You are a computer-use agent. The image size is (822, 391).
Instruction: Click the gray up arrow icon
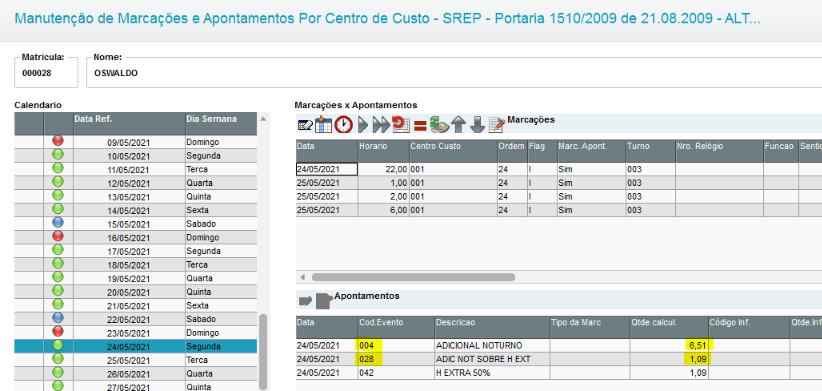[x=458, y=125]
